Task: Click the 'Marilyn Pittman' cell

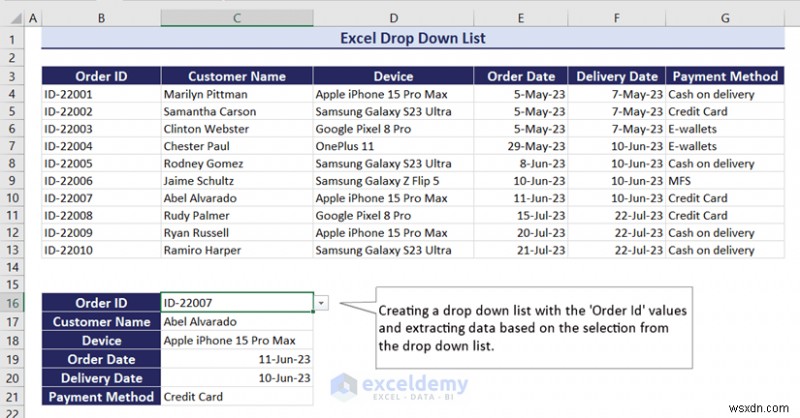Action: click(237, 94)
